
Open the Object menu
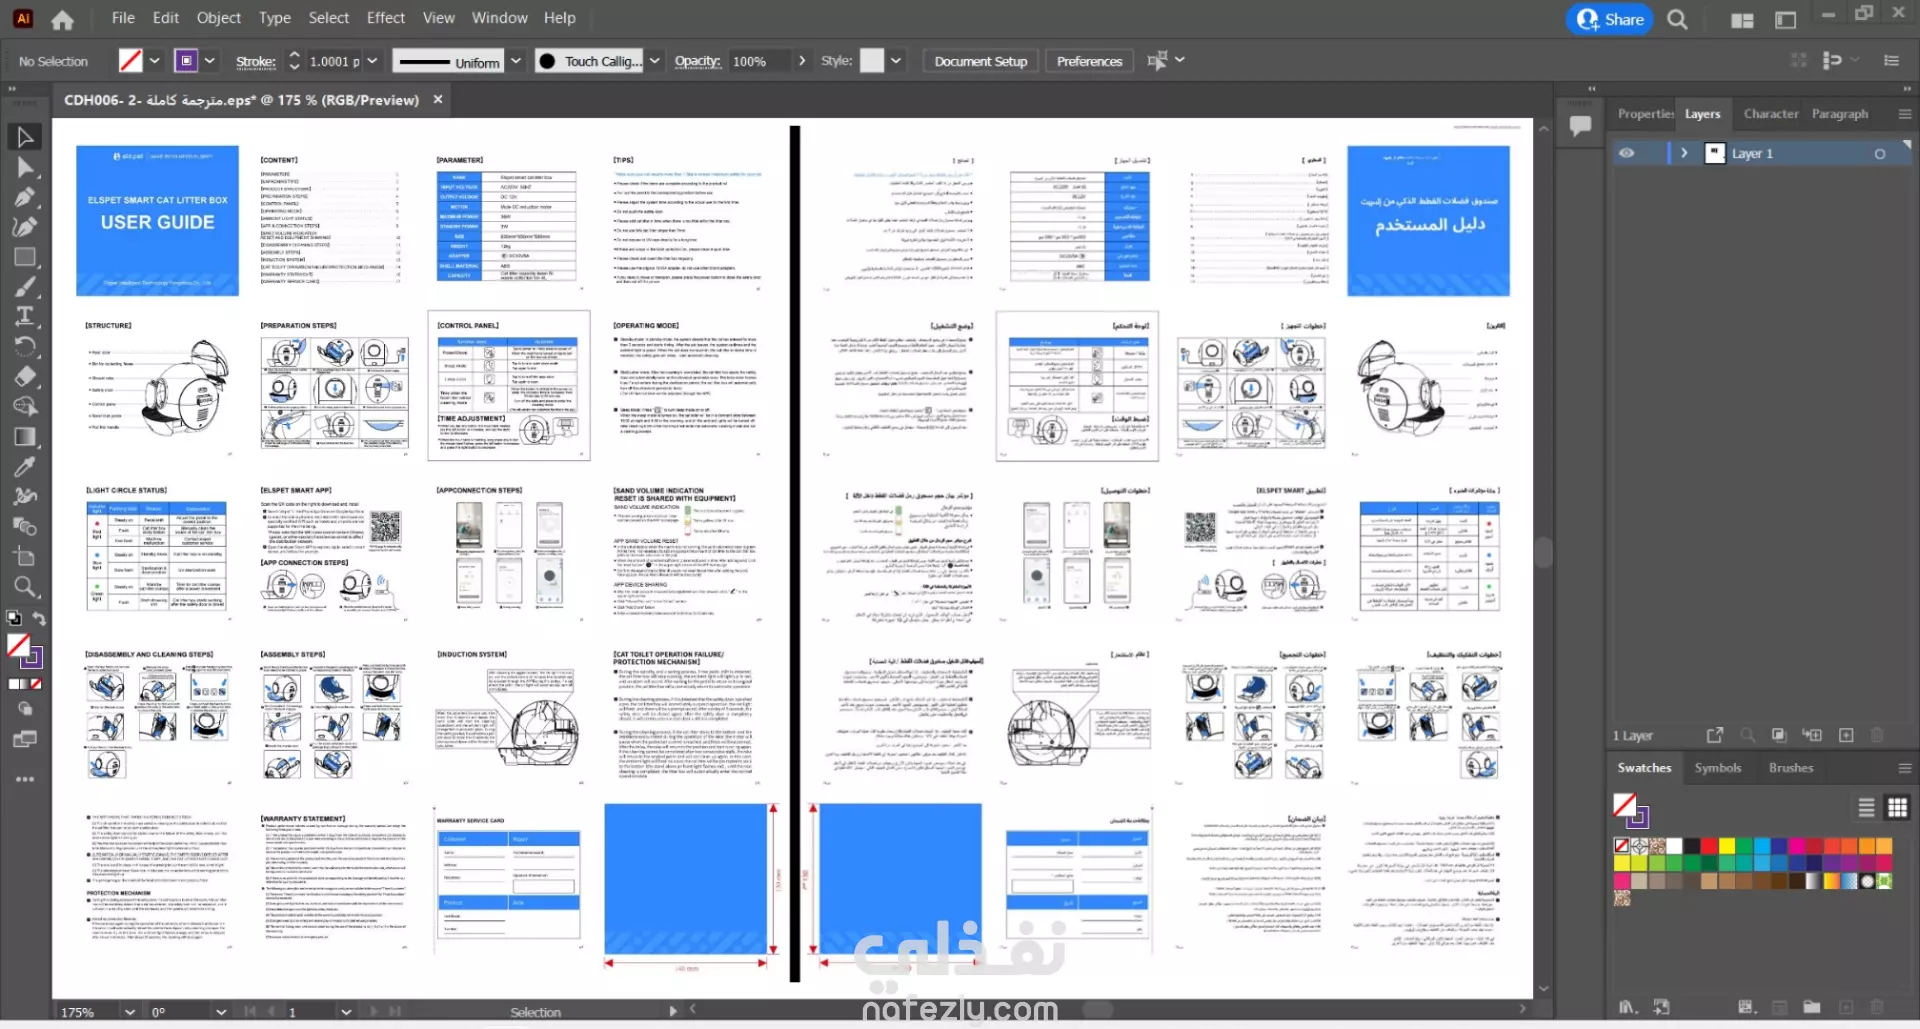point(218,18)
